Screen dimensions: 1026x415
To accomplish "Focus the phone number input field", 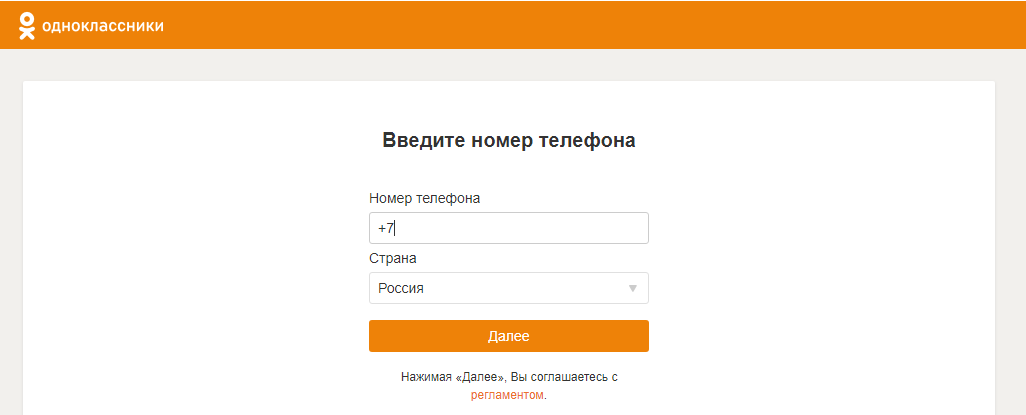I will [x=508, y=228].
